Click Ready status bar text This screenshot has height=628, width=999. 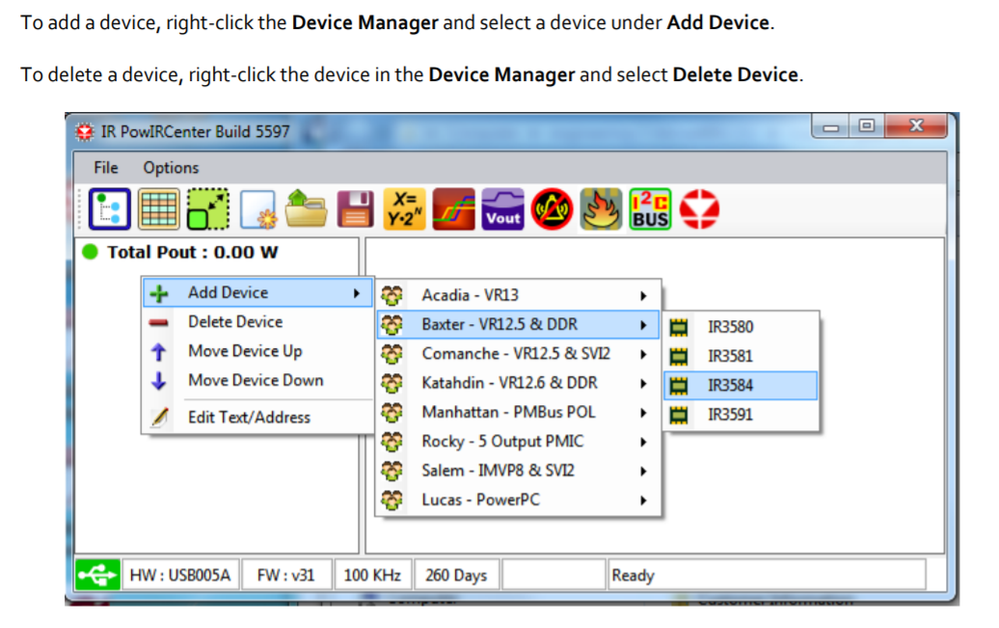tap(633, 575)
